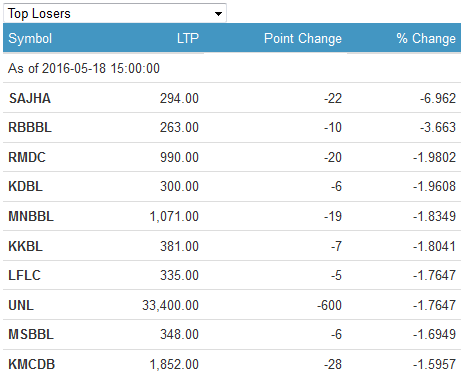The width and height of the screenshot is (462, 376).
Task: Click the UNL price 33,400.00
Action: 170,305
